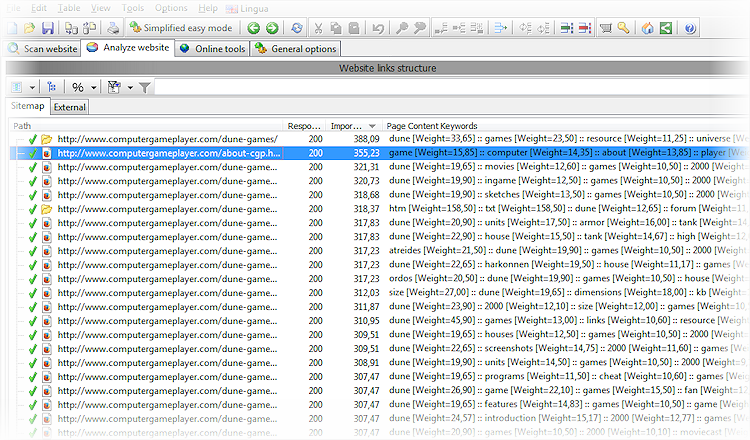Open the percent sign dropdown arrow
750x440 pixels.
pyautogui.click(x=94, y=88)
